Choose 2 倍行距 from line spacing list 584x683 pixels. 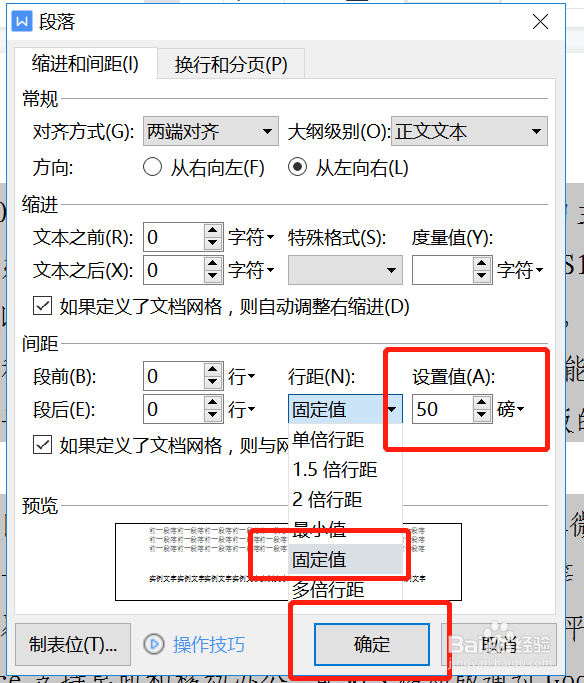click(x=345, y=500)
